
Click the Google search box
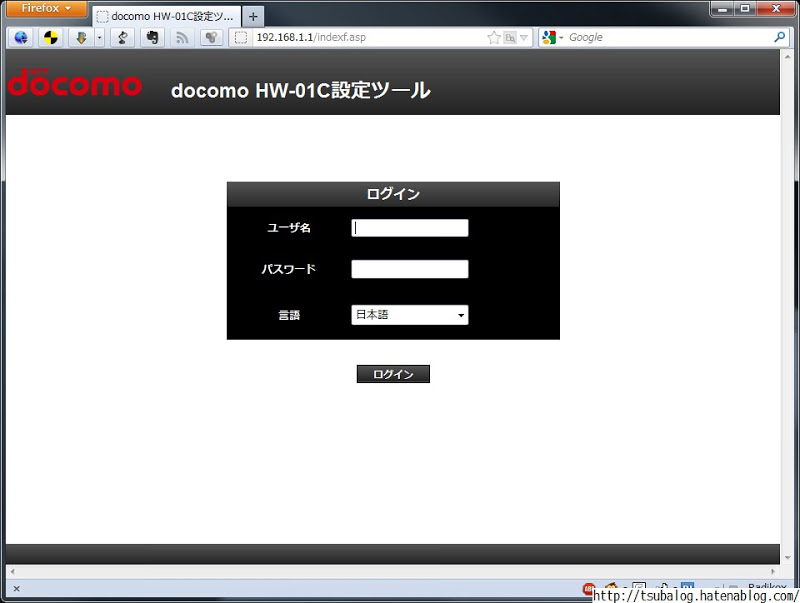pyautogui.click(x=665, y=38)
